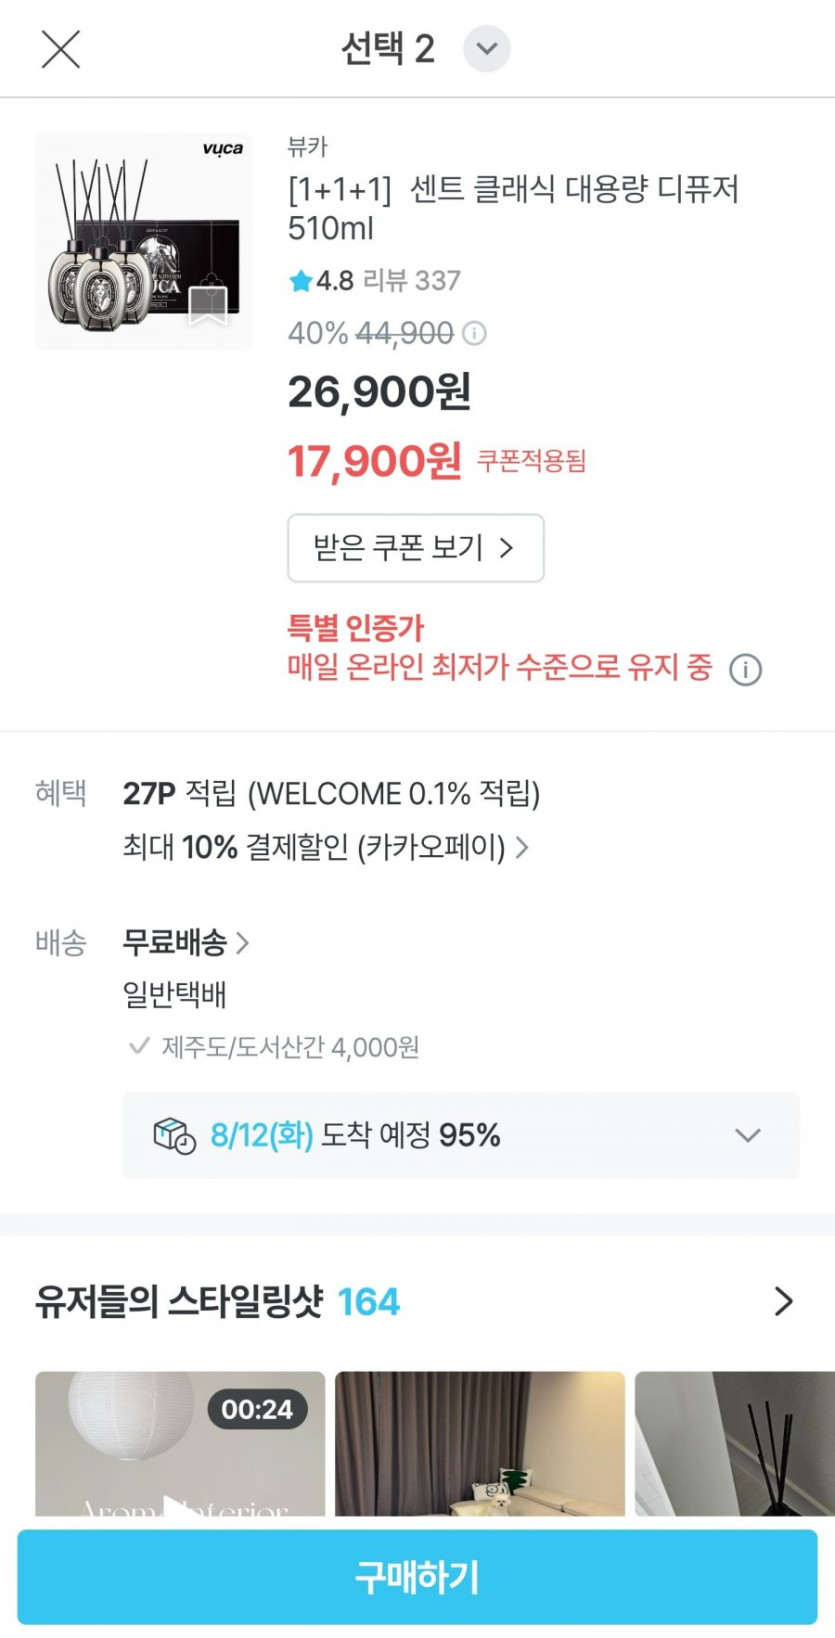This screenshot has height=1638, width=835.
Task: Tap the blue star rating icon
Action: 300,281
